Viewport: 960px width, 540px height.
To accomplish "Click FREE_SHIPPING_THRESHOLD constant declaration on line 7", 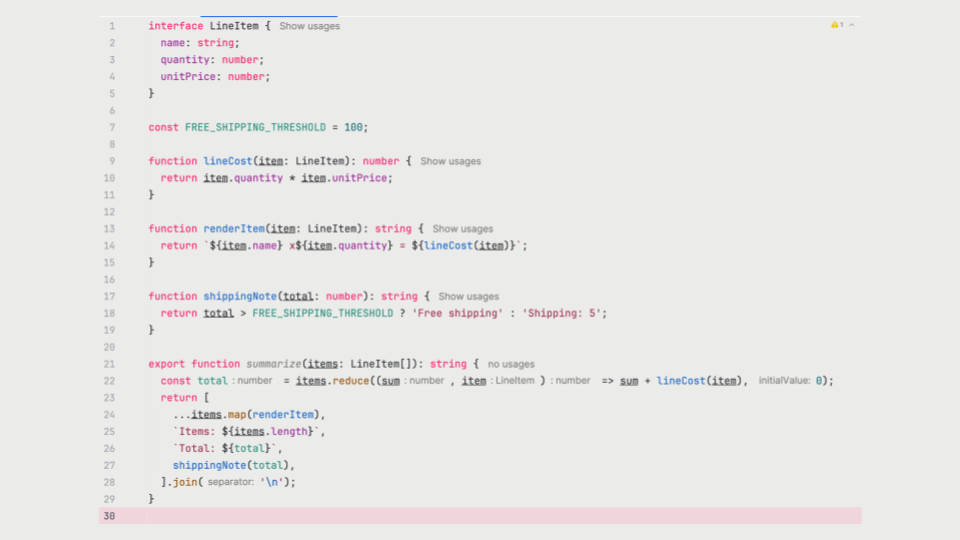I will click(255, 127).
